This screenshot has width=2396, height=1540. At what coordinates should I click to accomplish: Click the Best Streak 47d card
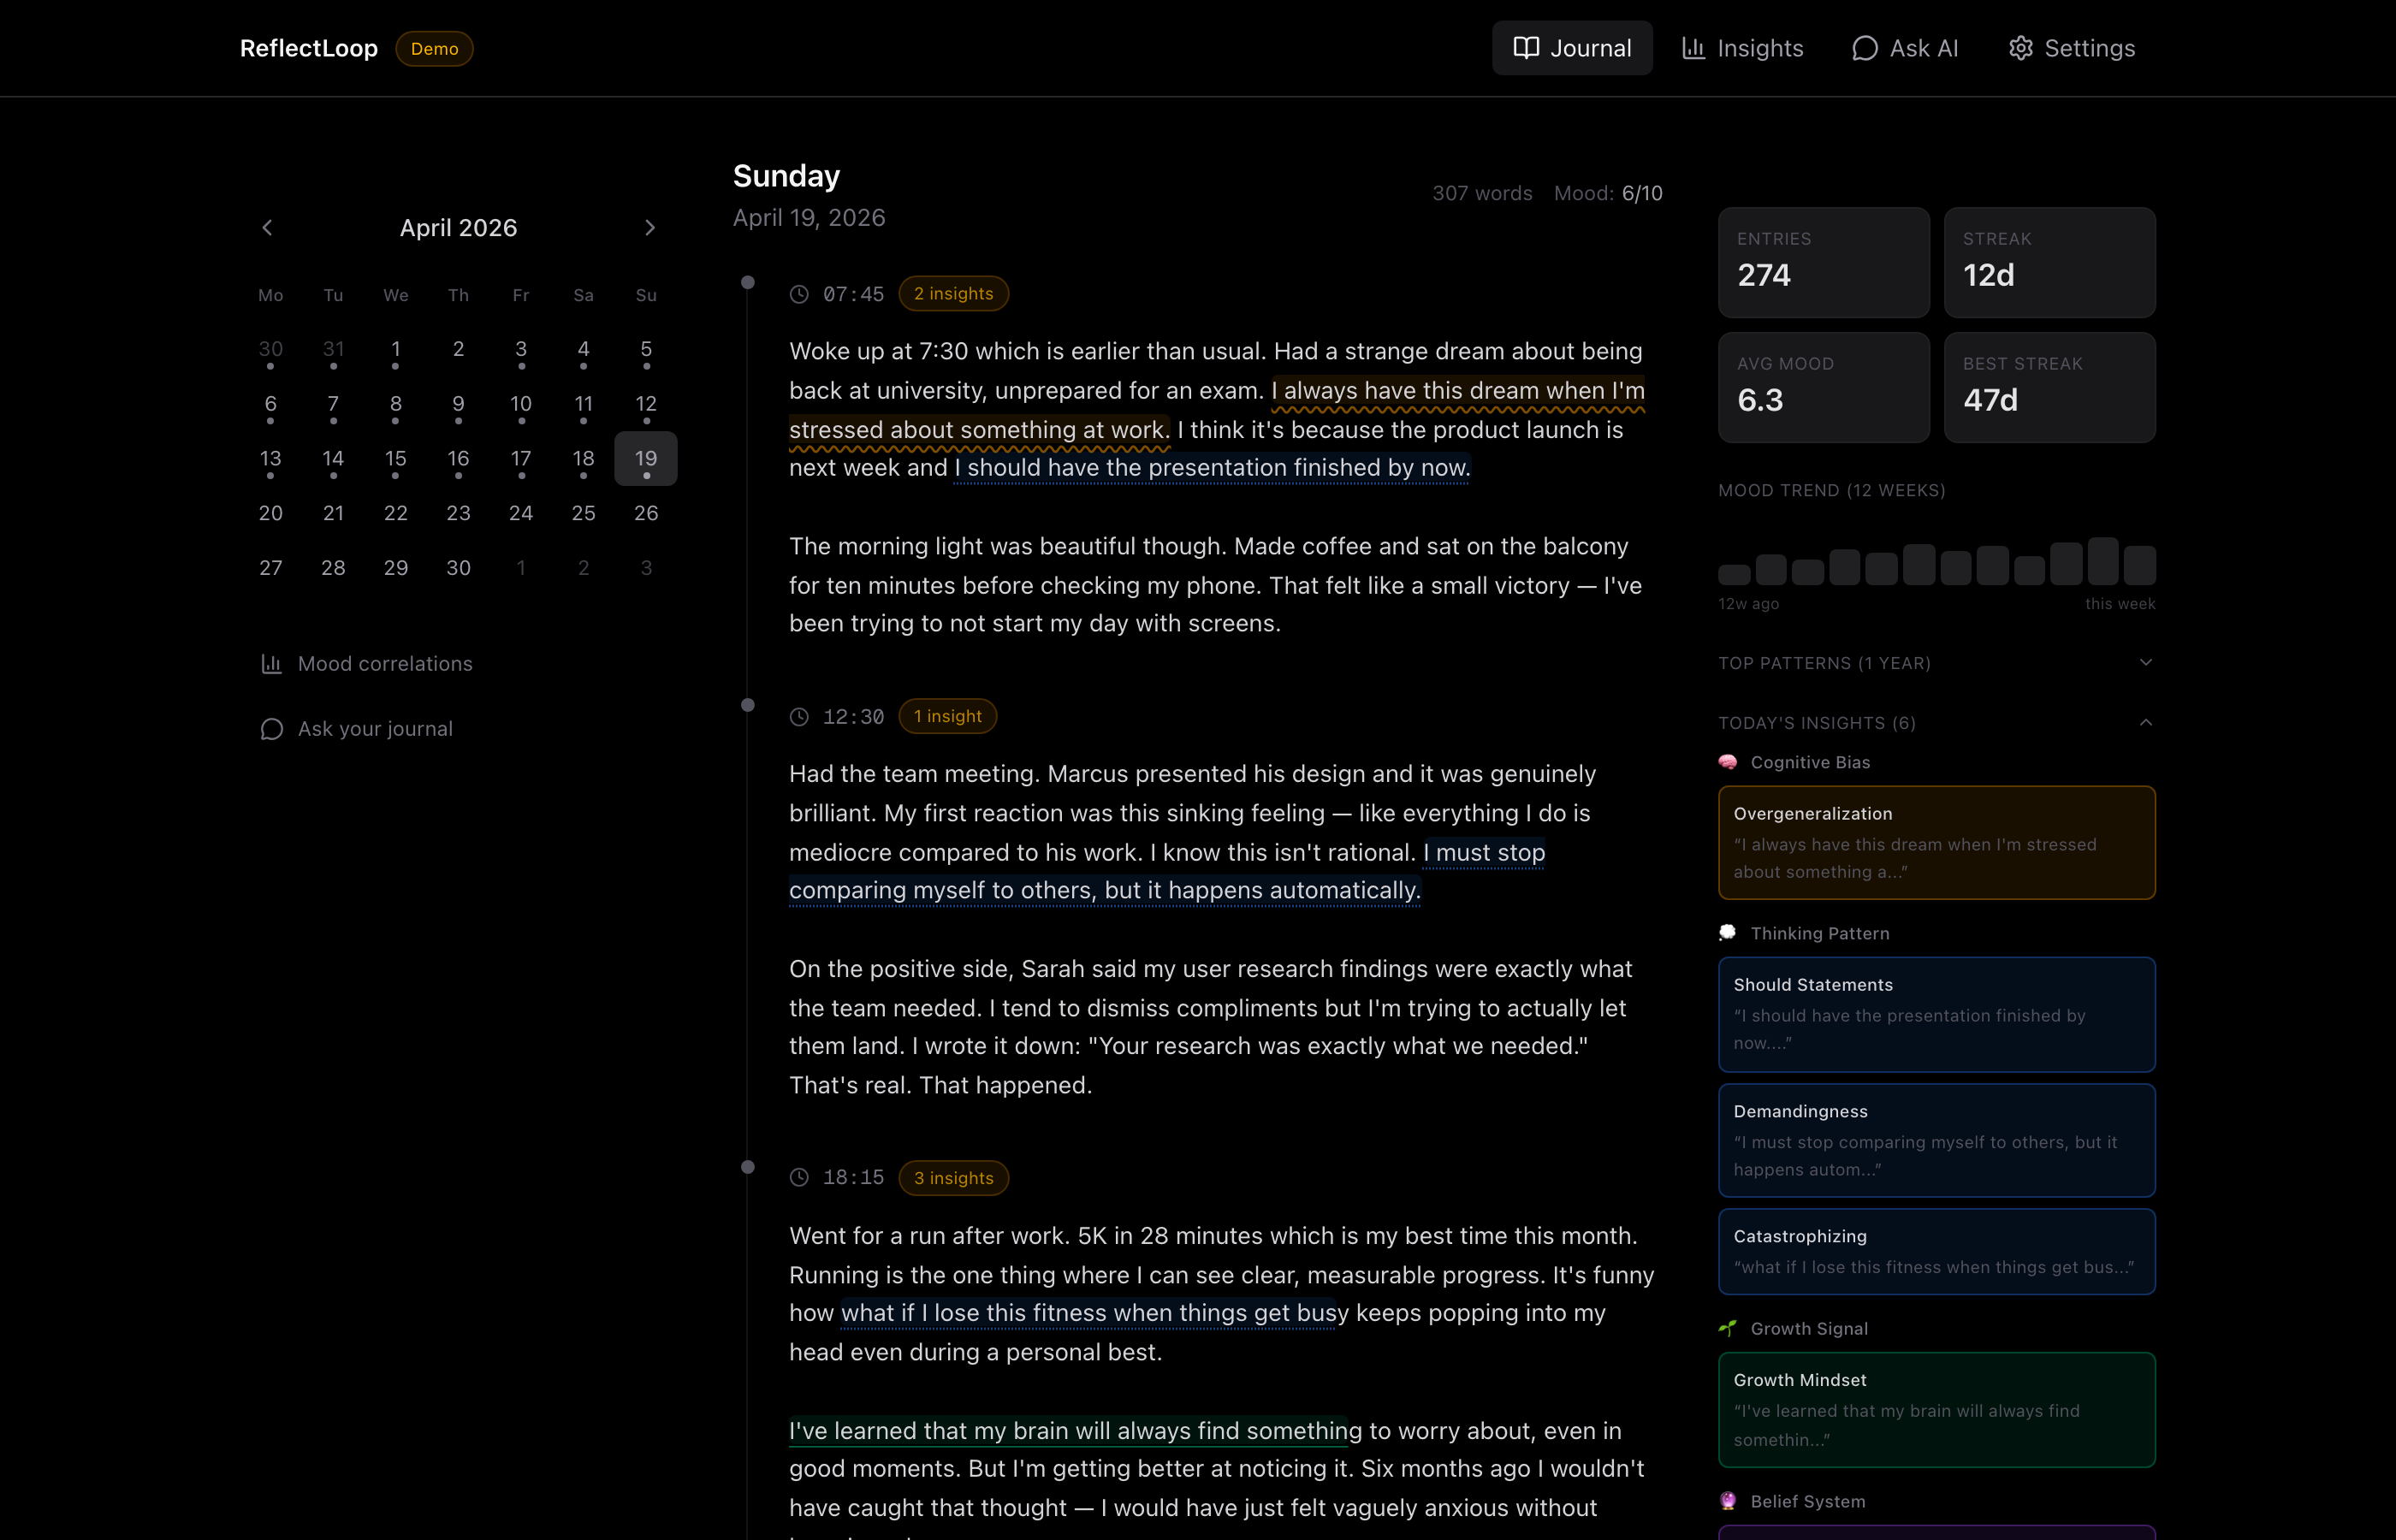[2049, 388]
